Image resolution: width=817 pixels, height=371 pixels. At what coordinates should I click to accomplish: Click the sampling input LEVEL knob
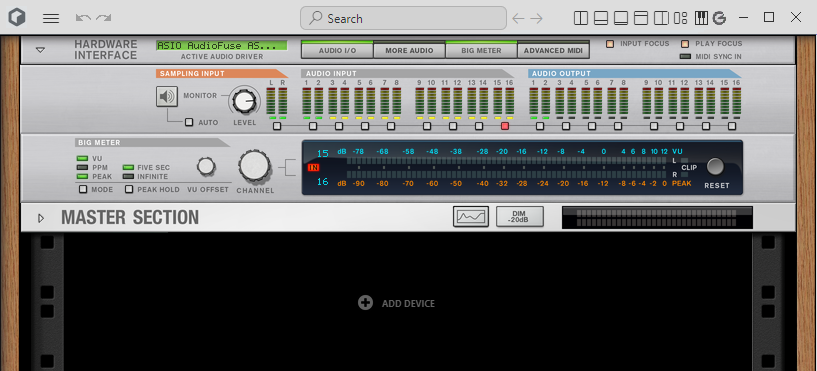(x=244, y=101)
